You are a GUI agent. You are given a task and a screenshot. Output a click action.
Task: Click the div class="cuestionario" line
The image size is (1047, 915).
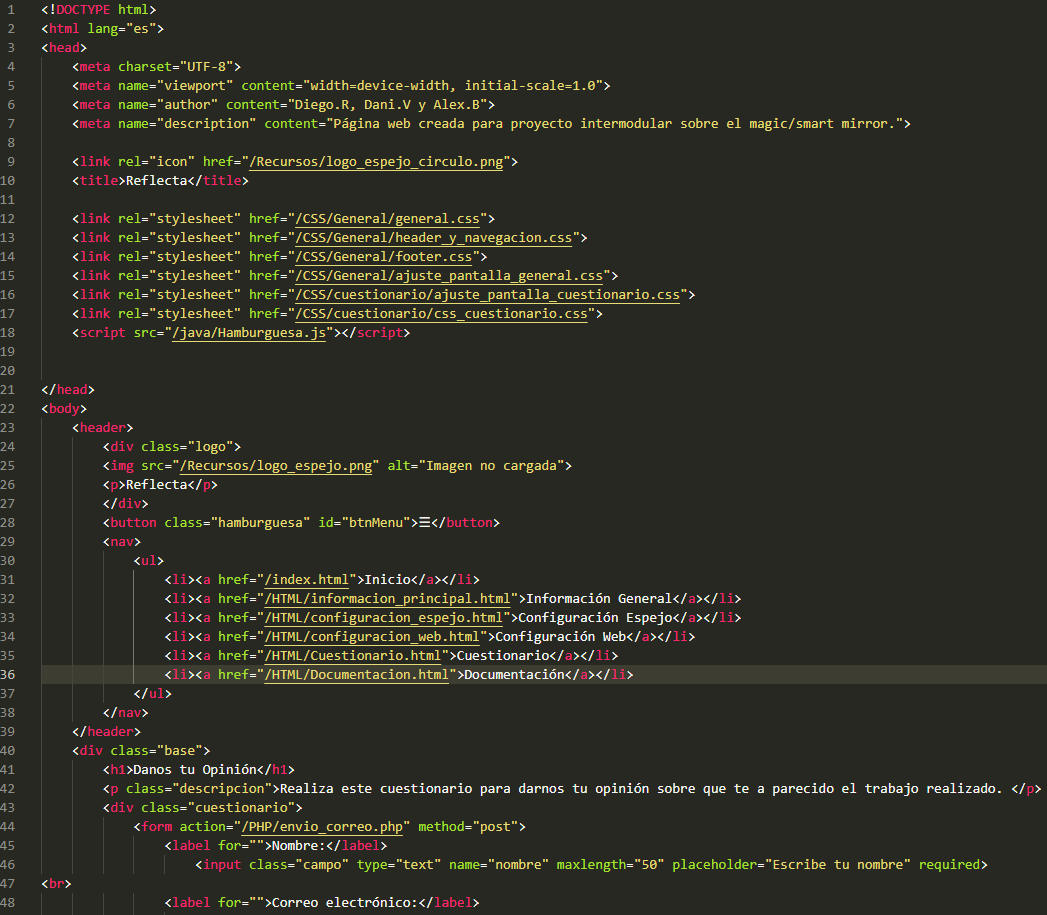(202, 809)
